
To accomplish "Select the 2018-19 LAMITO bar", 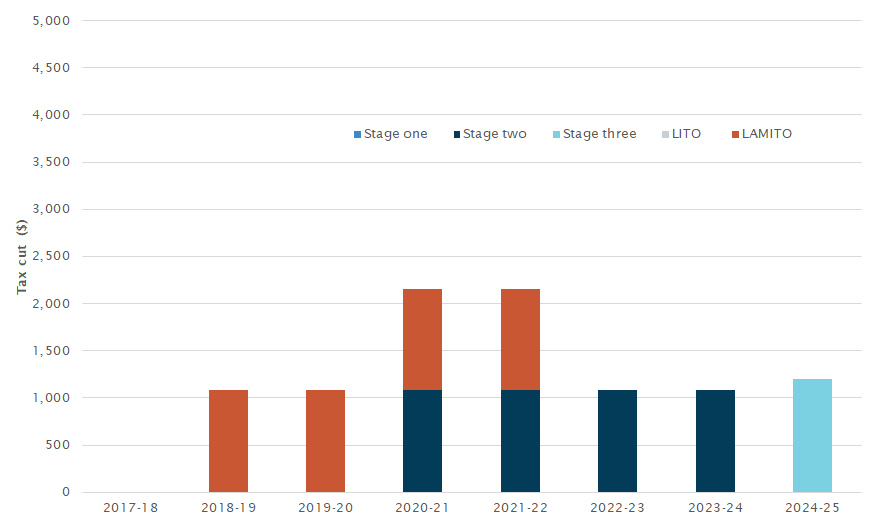I will [228, 441].
